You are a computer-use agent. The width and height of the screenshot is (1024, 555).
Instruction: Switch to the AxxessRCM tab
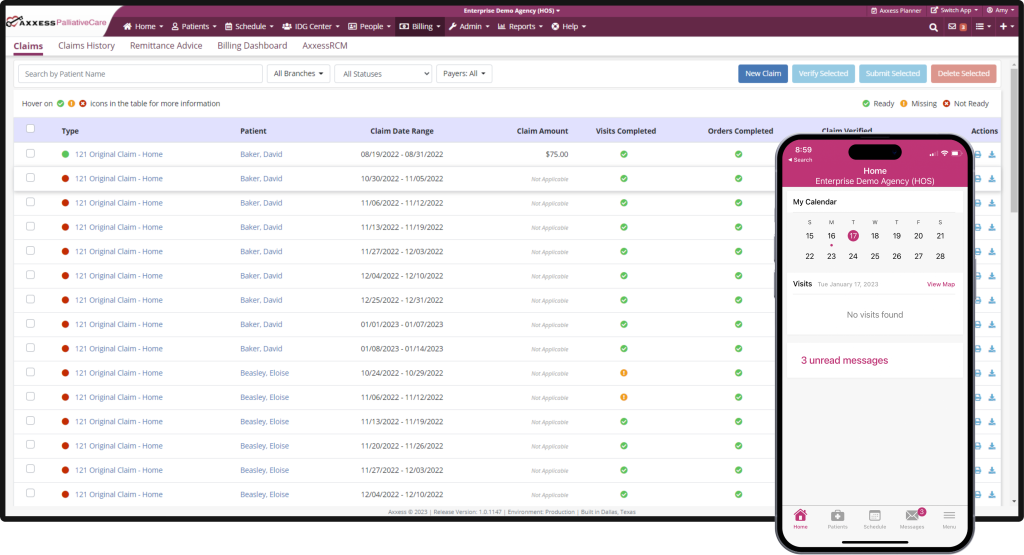(325, 46)
